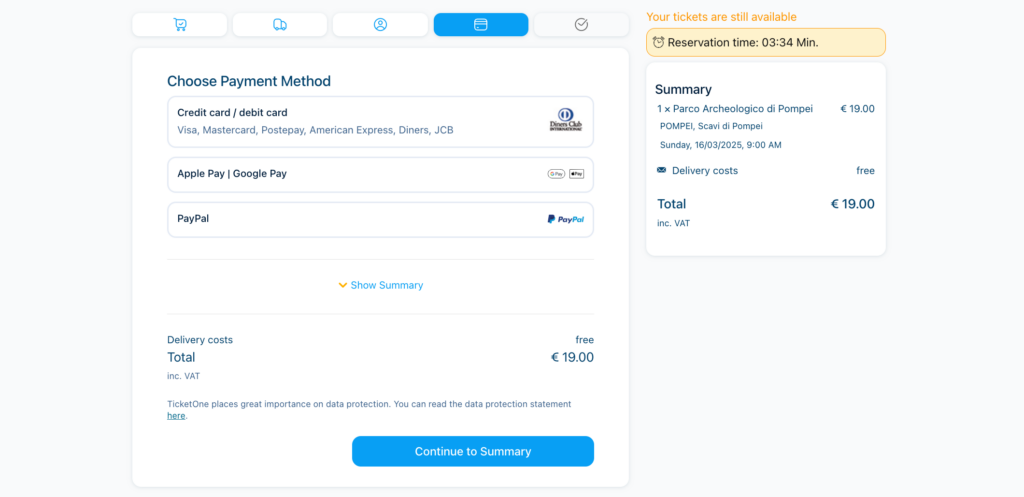
Task: Go to the shopping cart step icon
Action: click(x=180, y=25)
